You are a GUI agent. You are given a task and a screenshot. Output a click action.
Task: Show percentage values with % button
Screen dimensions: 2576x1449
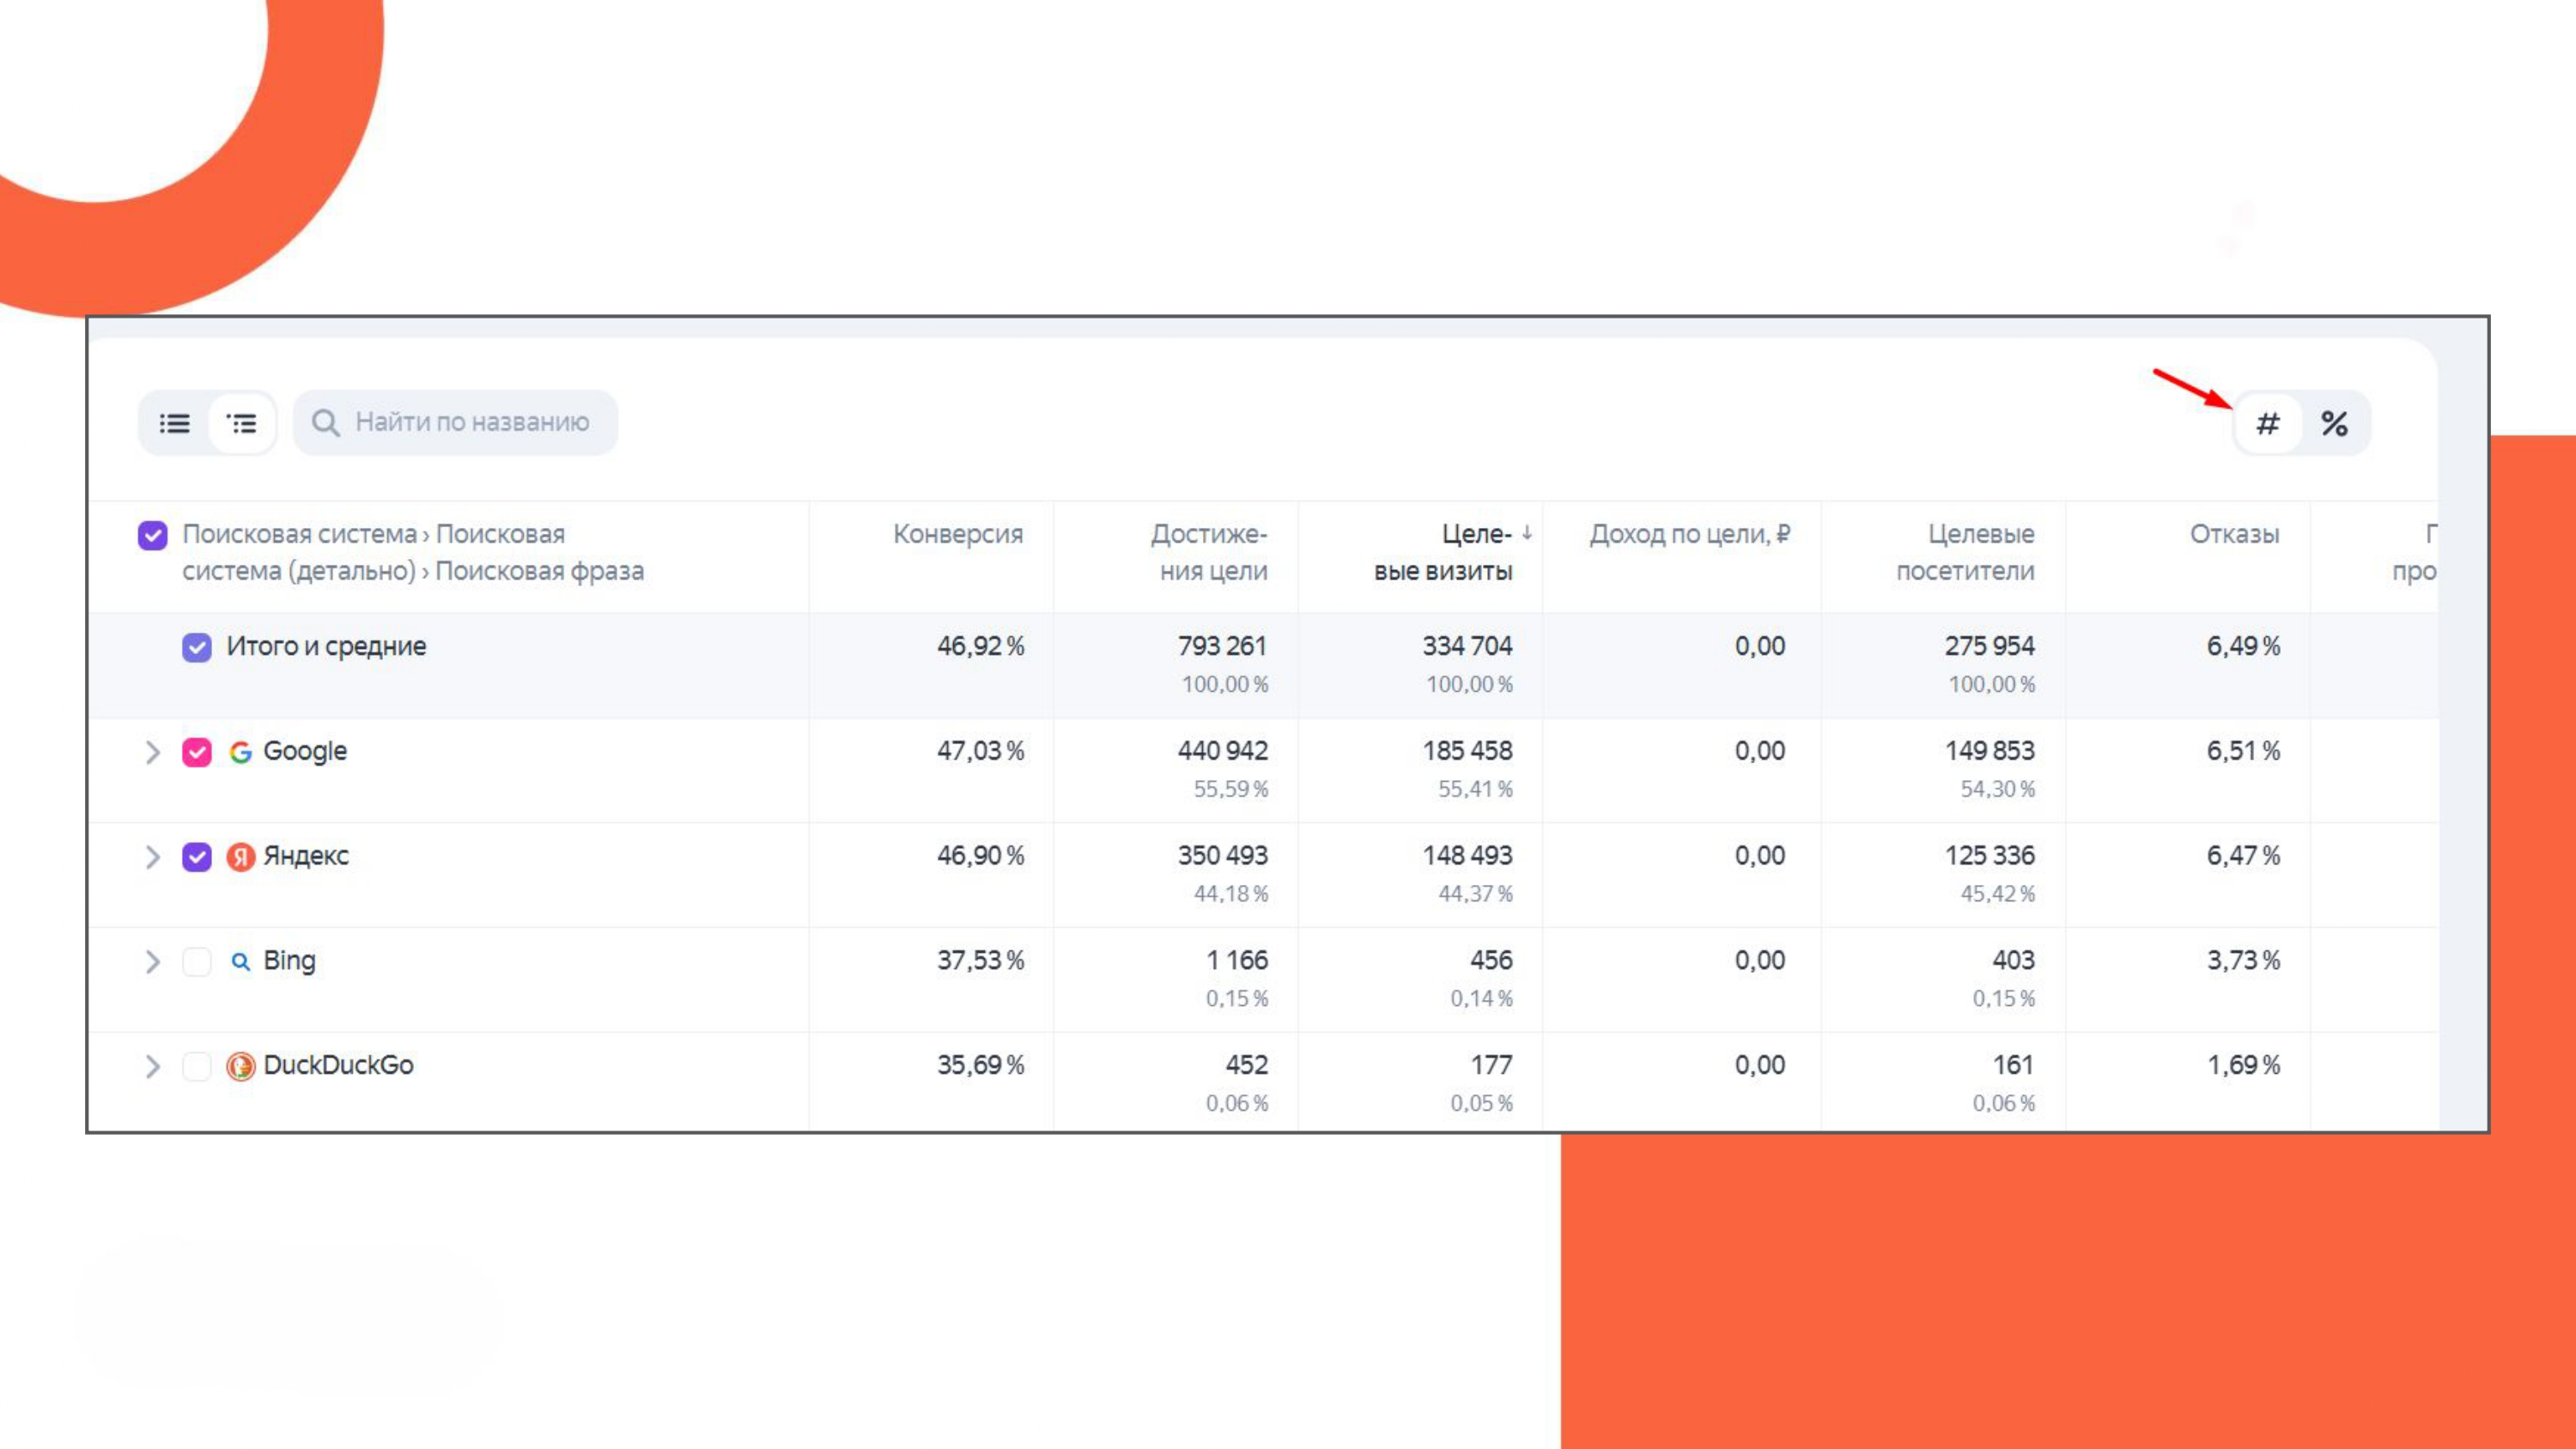pyautogui.click(x=2334, y=424)
